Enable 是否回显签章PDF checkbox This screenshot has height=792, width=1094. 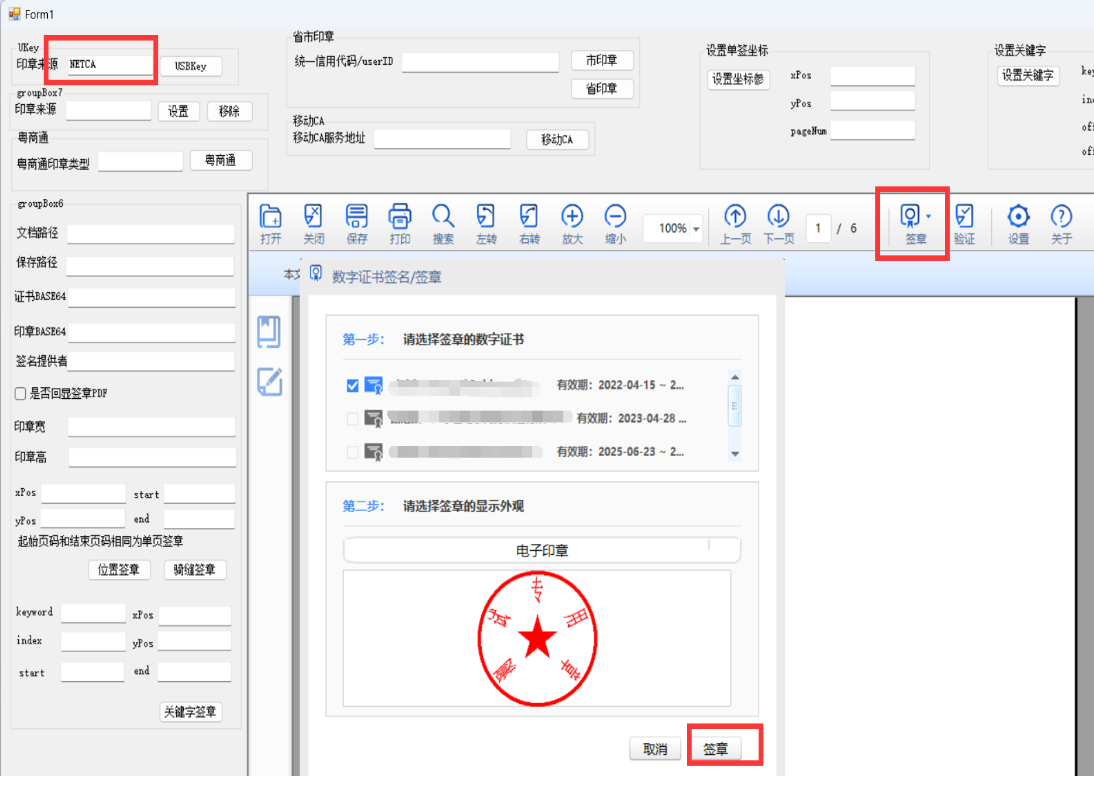tap(21, 394)
